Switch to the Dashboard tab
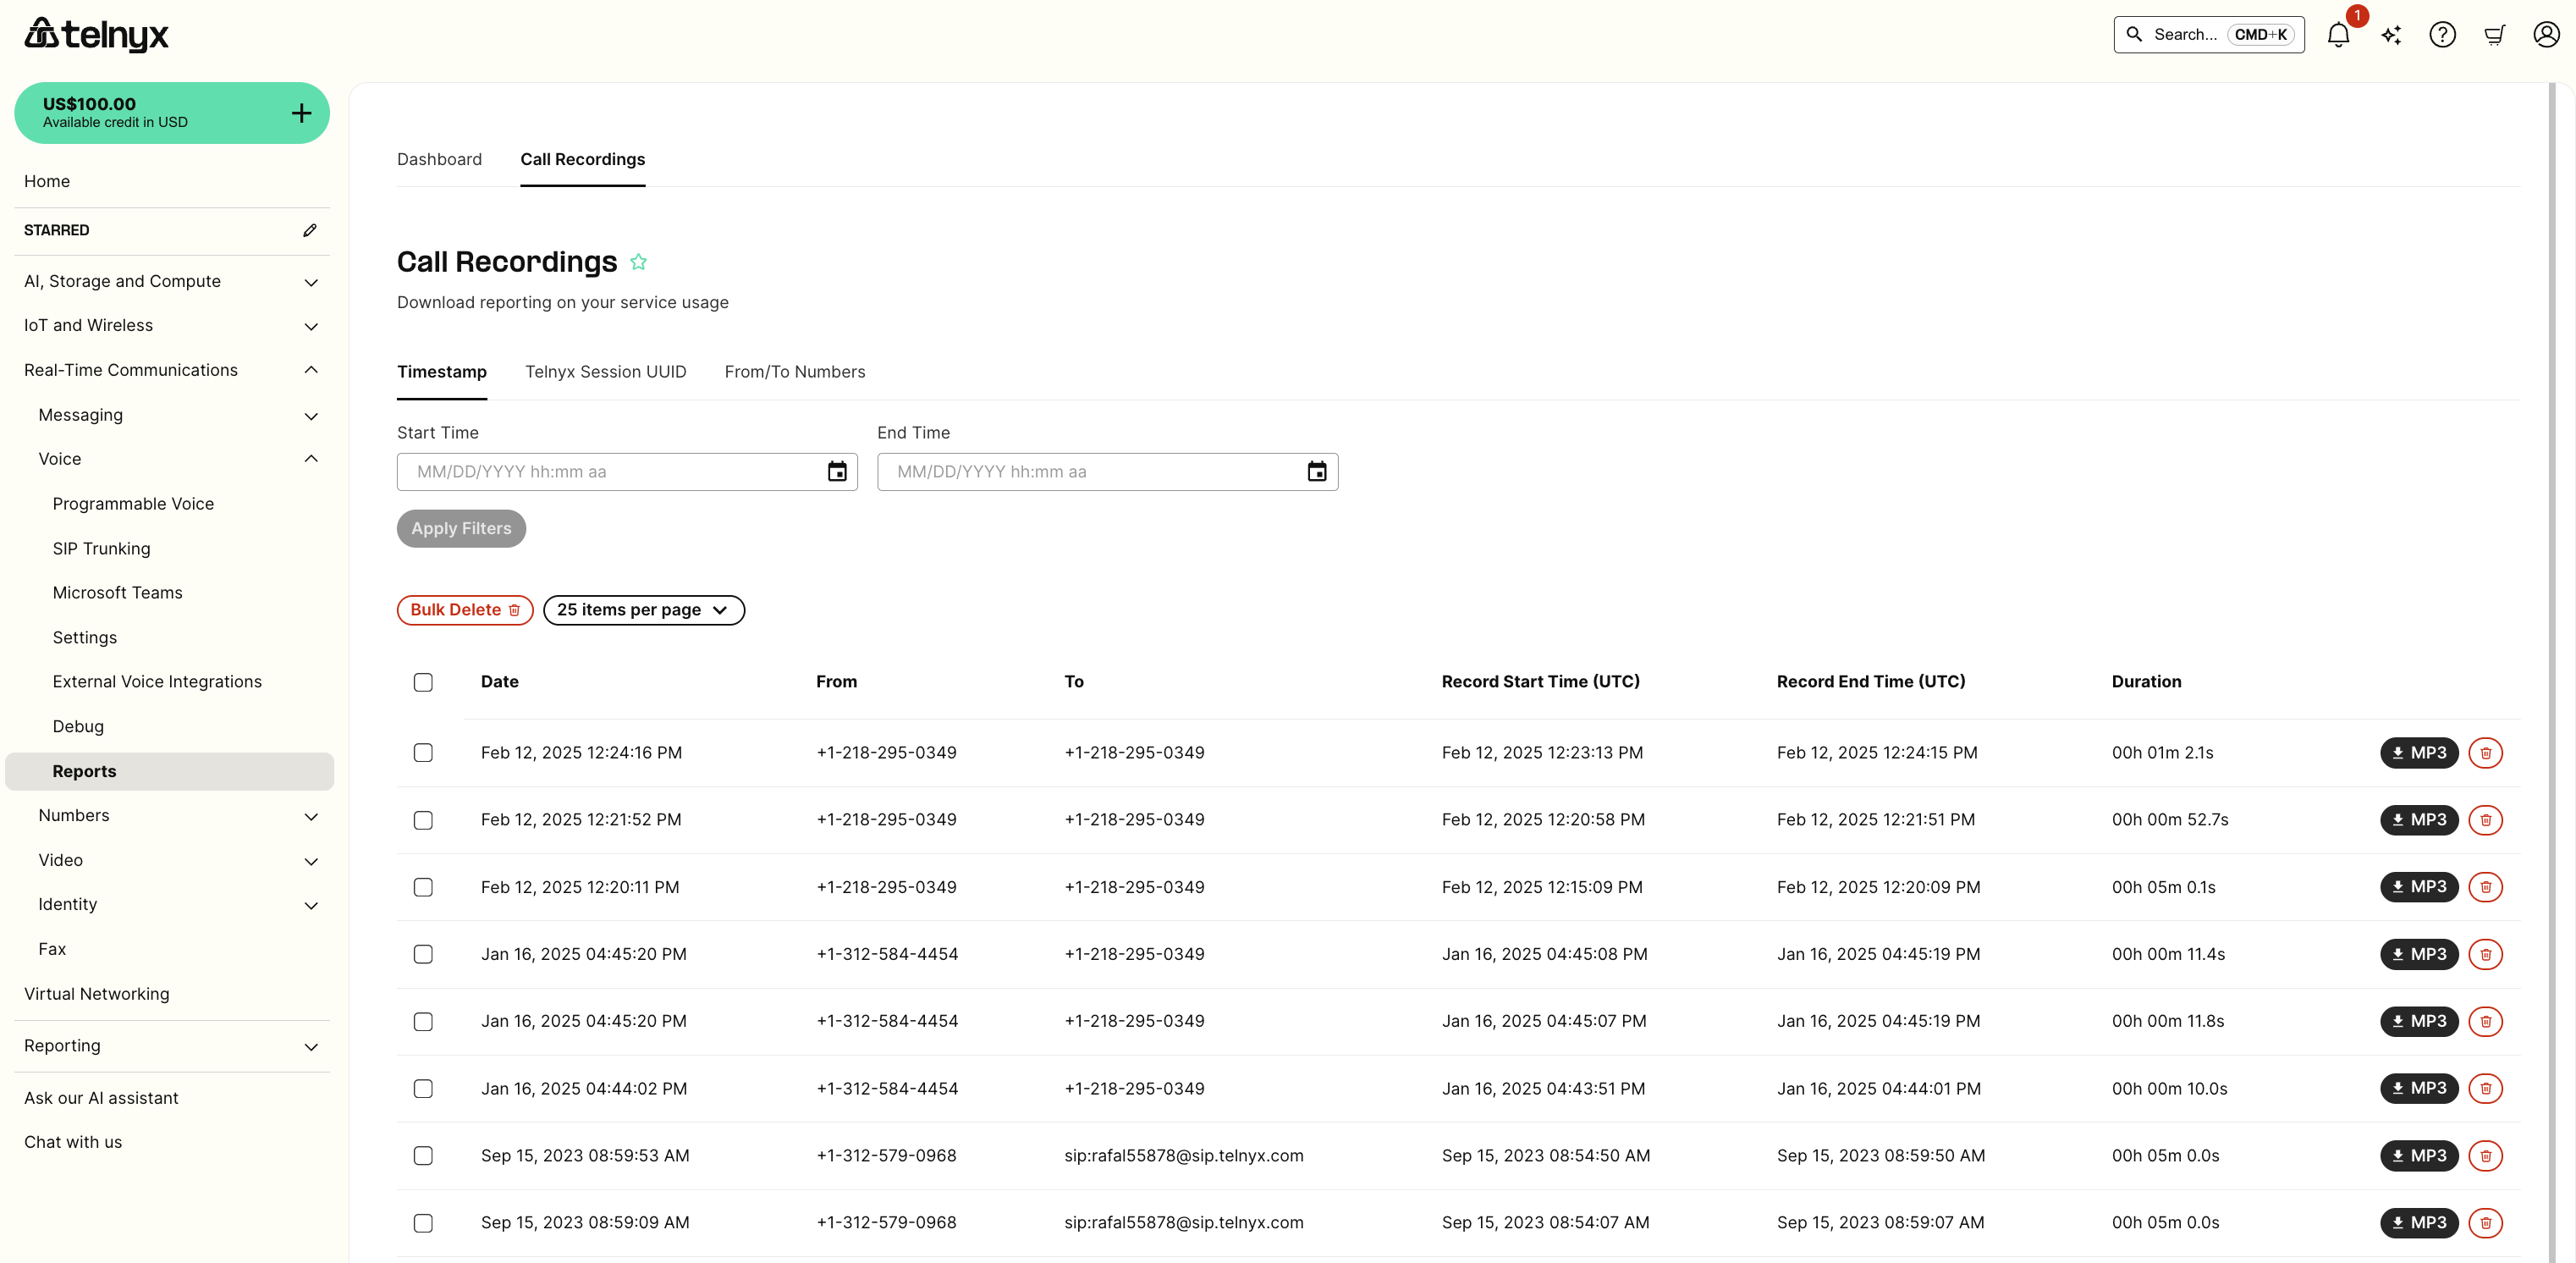The height and width of the screenshot is (1263, 2576). pyautogui.click(x=439, y=159)
